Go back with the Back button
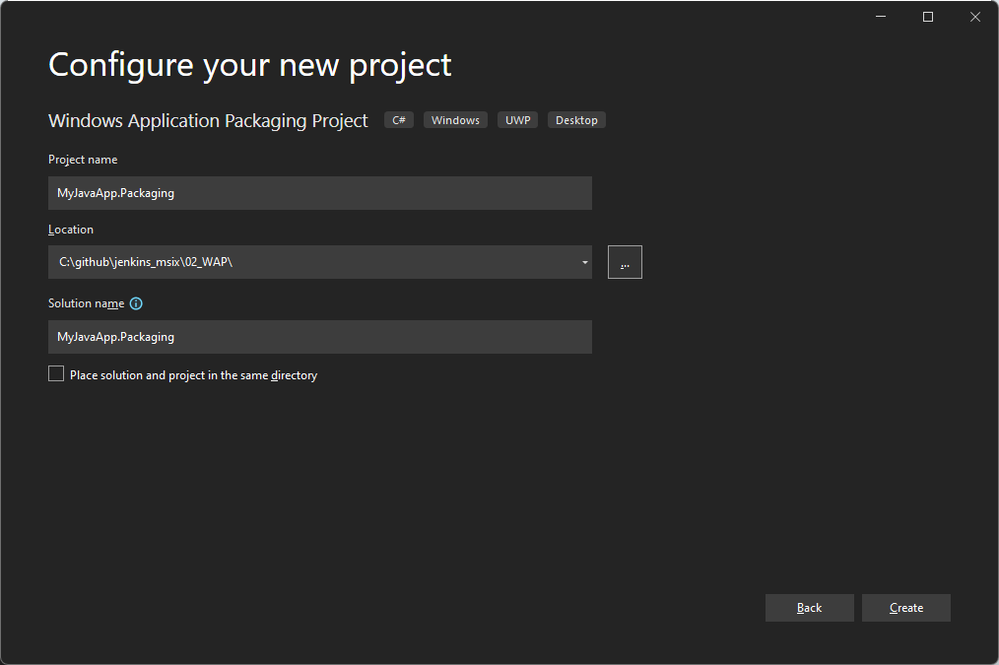The width and height of the screenshot is (999, 665). (x=809, y=608)
